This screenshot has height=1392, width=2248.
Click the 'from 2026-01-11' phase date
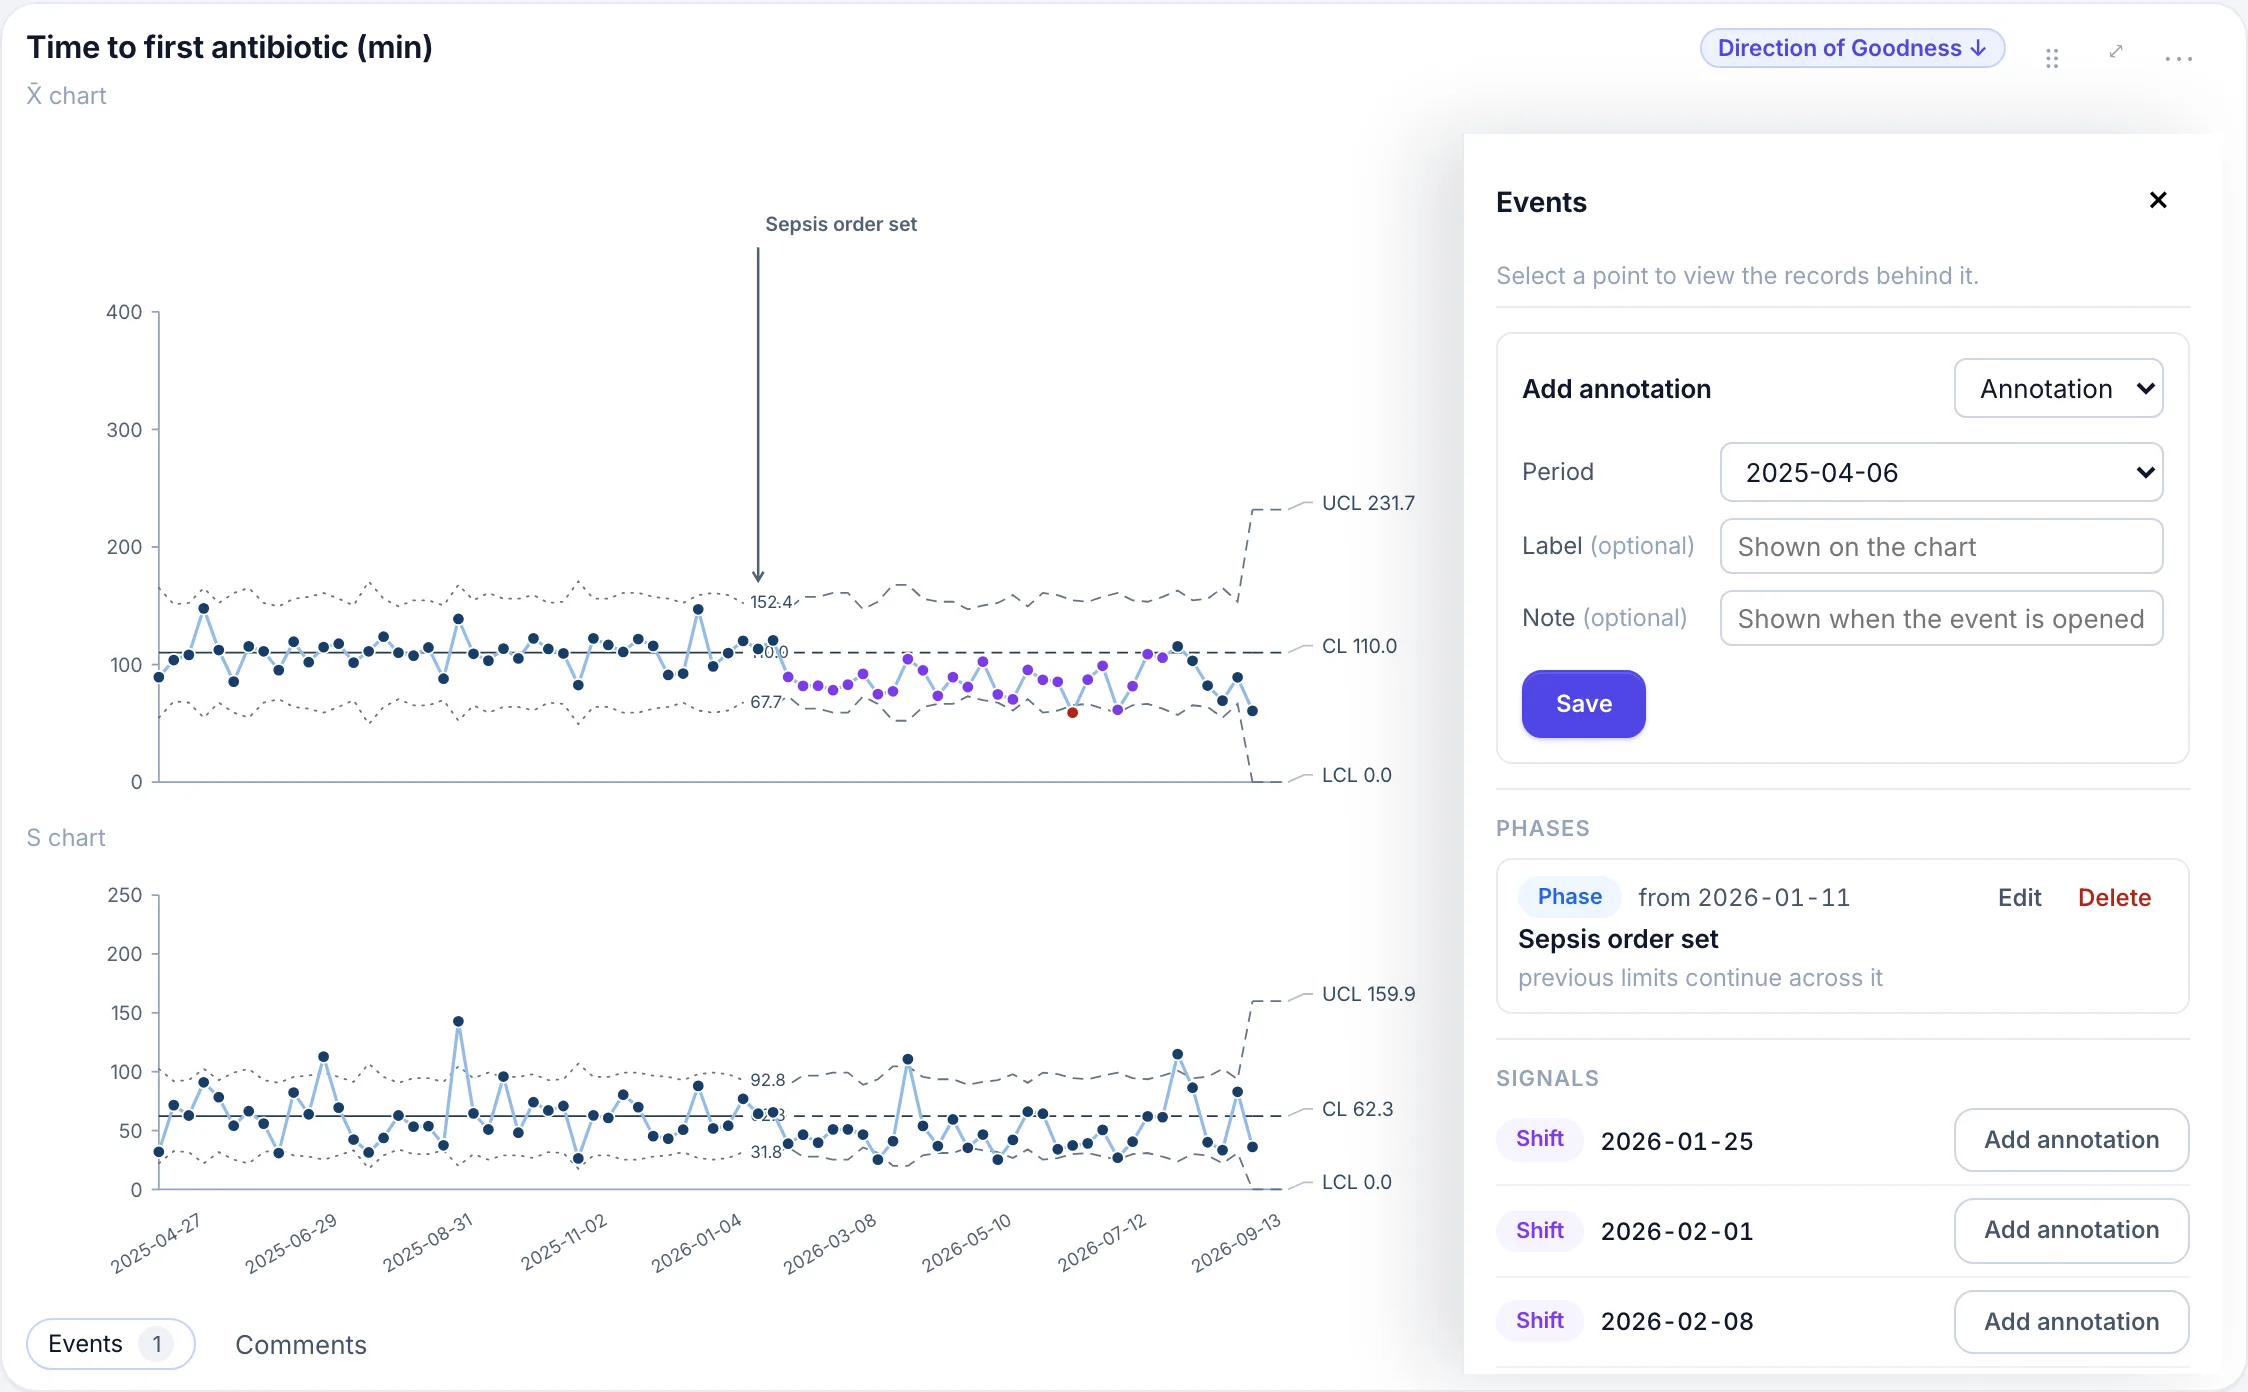pos(1744,897)
